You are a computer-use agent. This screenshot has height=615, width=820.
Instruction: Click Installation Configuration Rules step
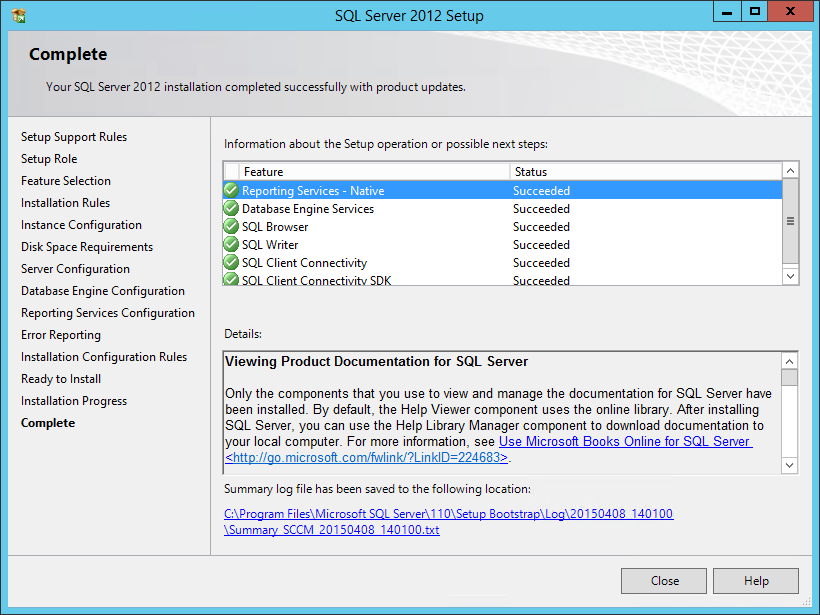click(104, 357)
